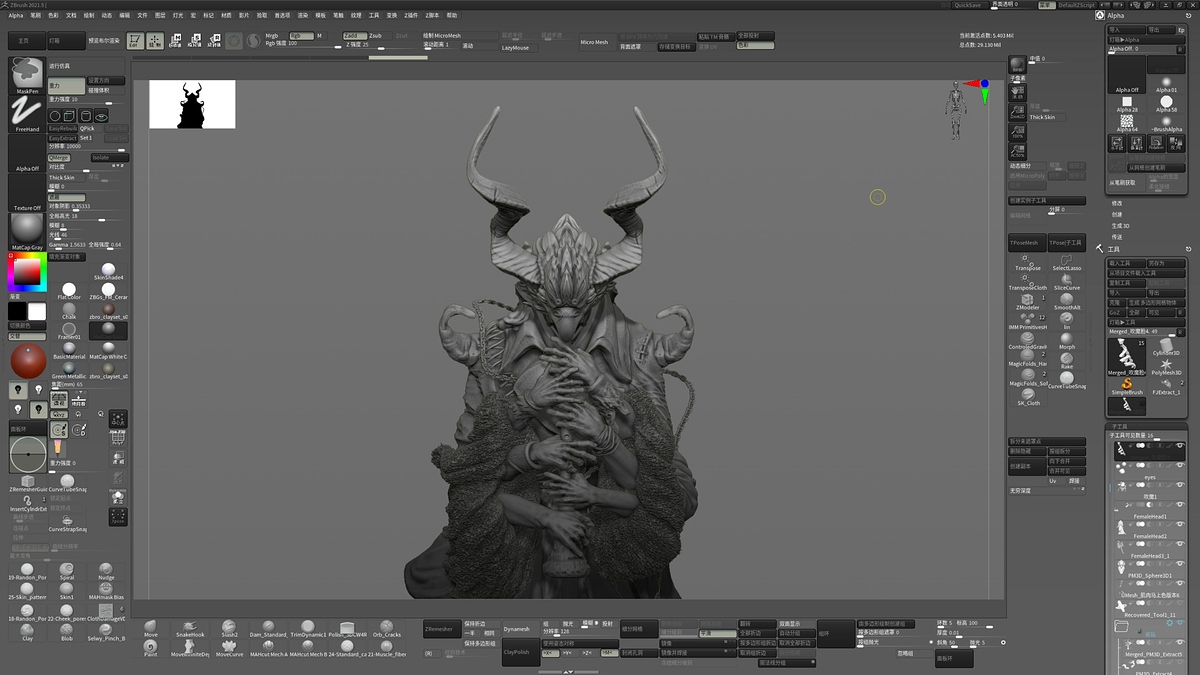Choose the Dam_Standard brush
1200x675 pixels.
269,628
